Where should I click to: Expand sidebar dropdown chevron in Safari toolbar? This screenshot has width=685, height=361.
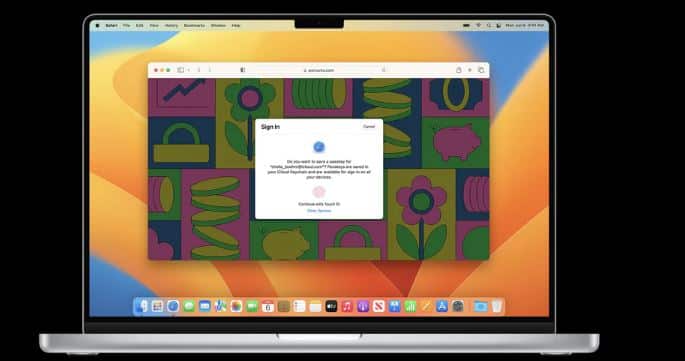188,70
